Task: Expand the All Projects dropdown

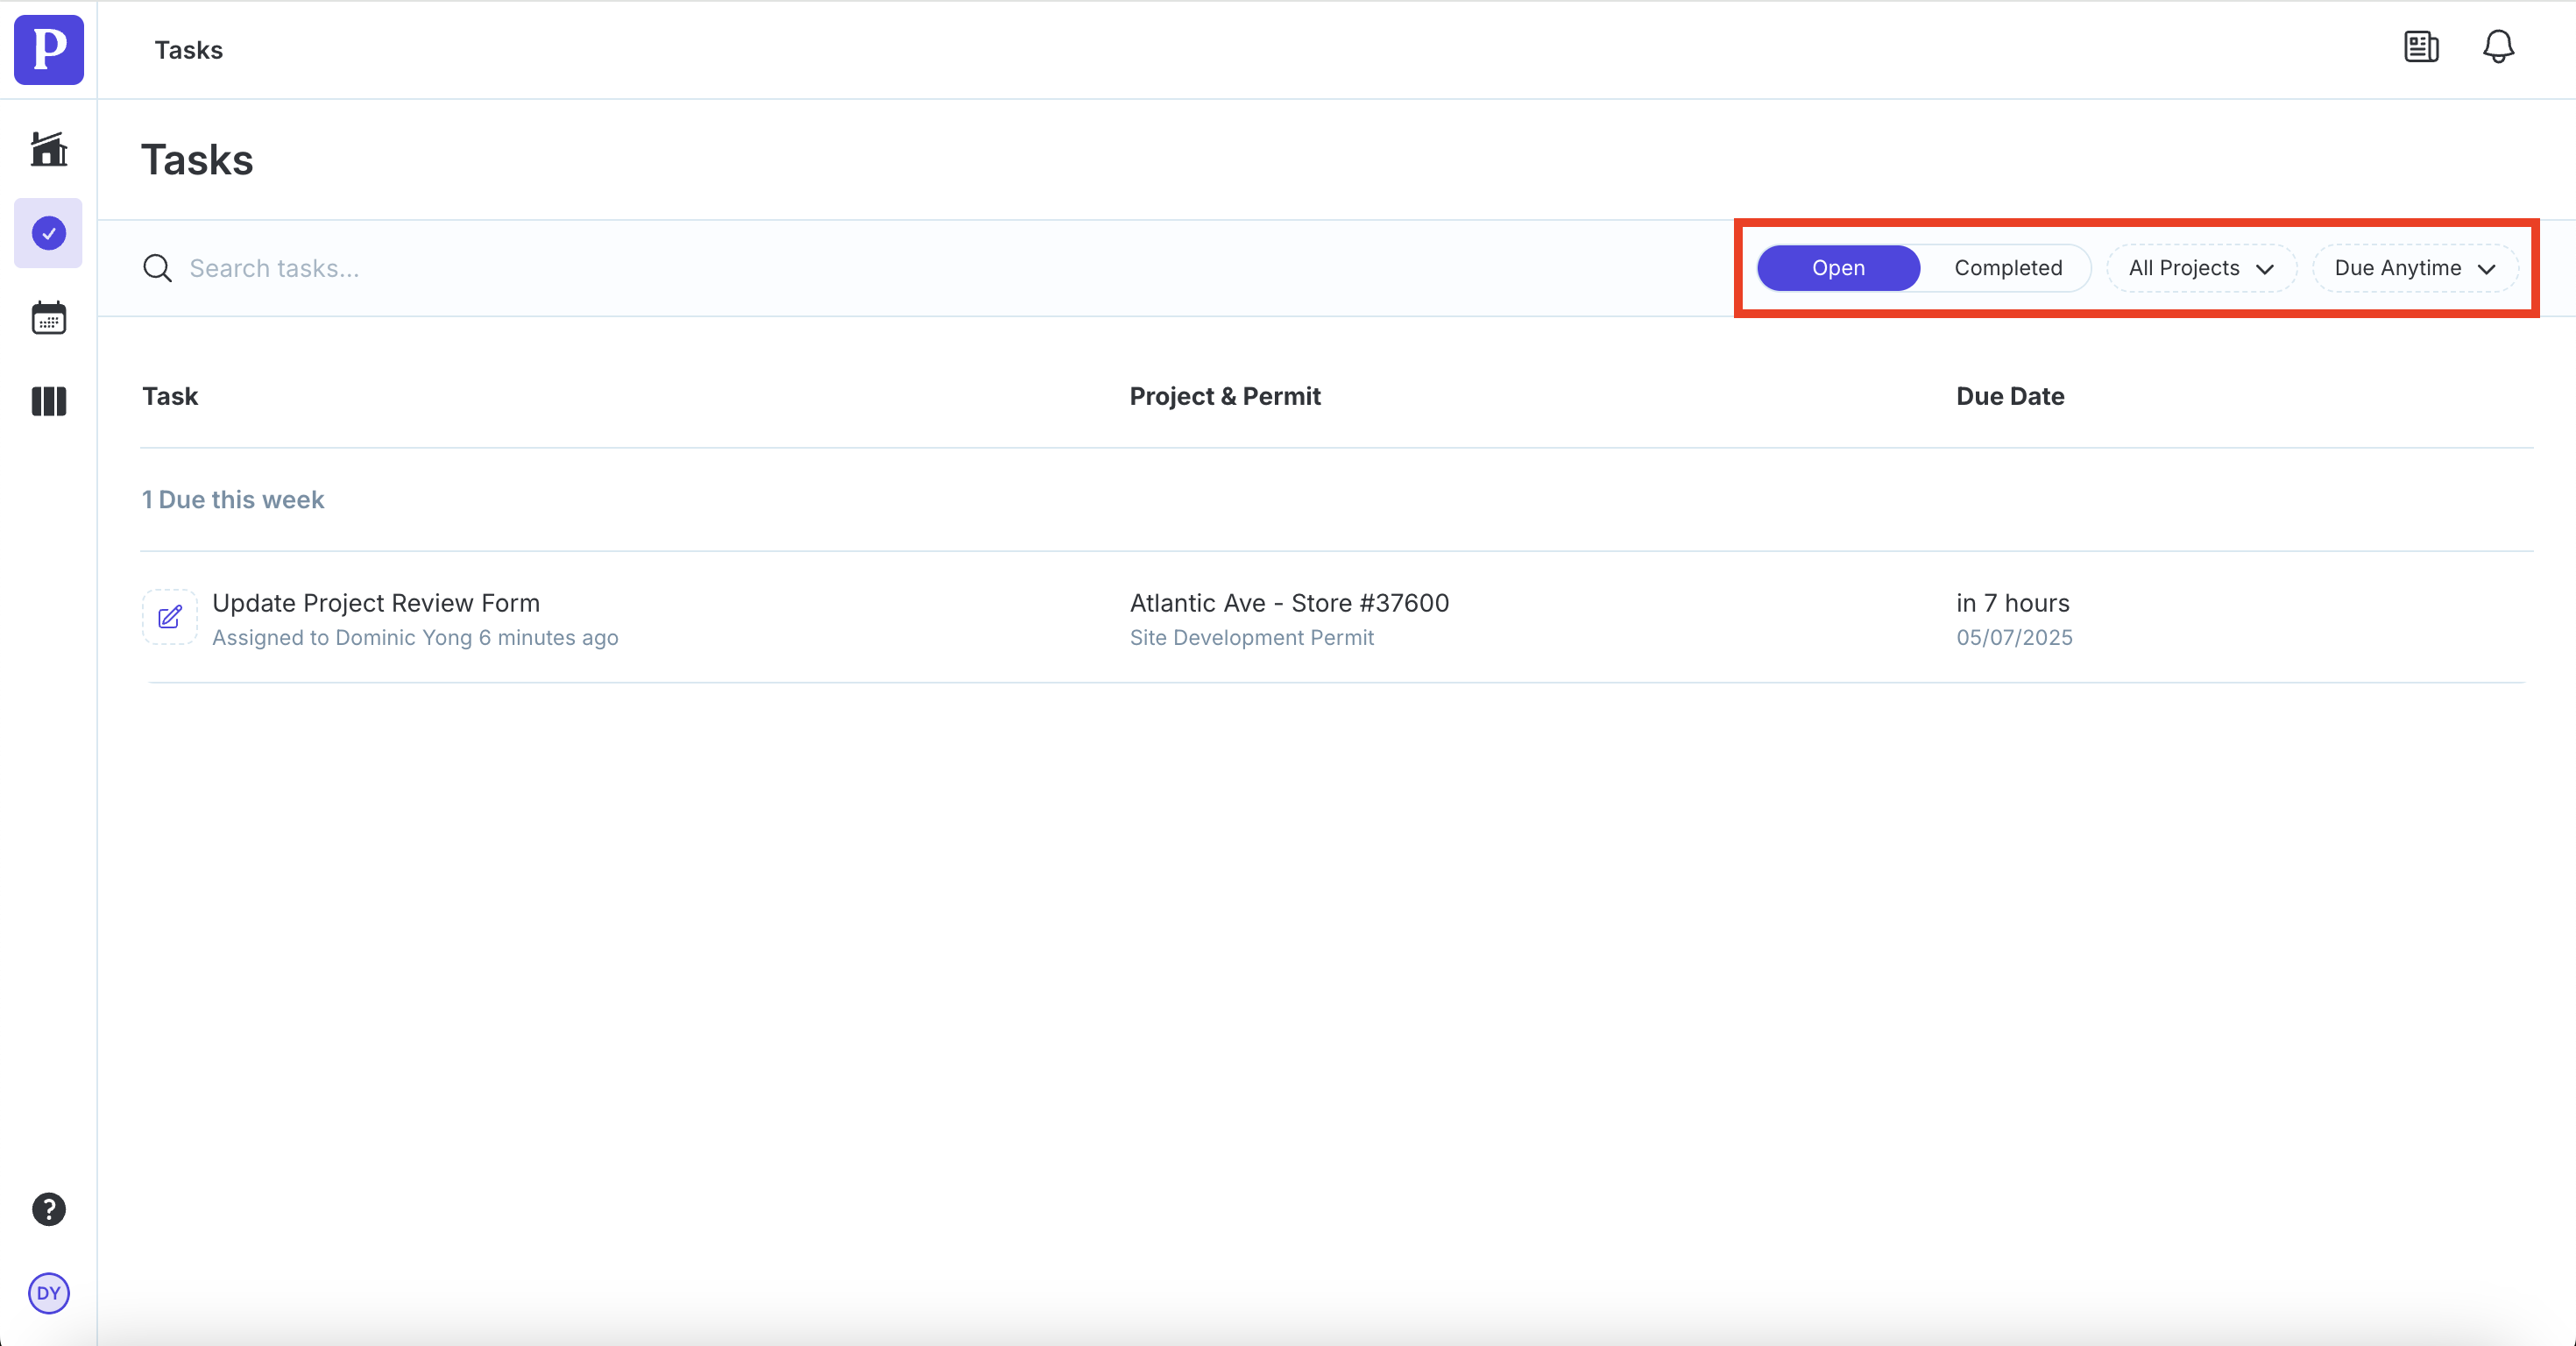Action: click(x=2200, y=268)
